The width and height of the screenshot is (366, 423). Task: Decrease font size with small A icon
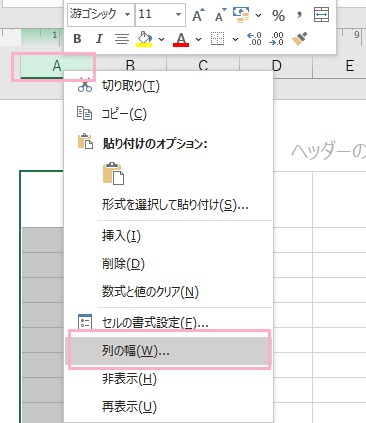point(220,15)
